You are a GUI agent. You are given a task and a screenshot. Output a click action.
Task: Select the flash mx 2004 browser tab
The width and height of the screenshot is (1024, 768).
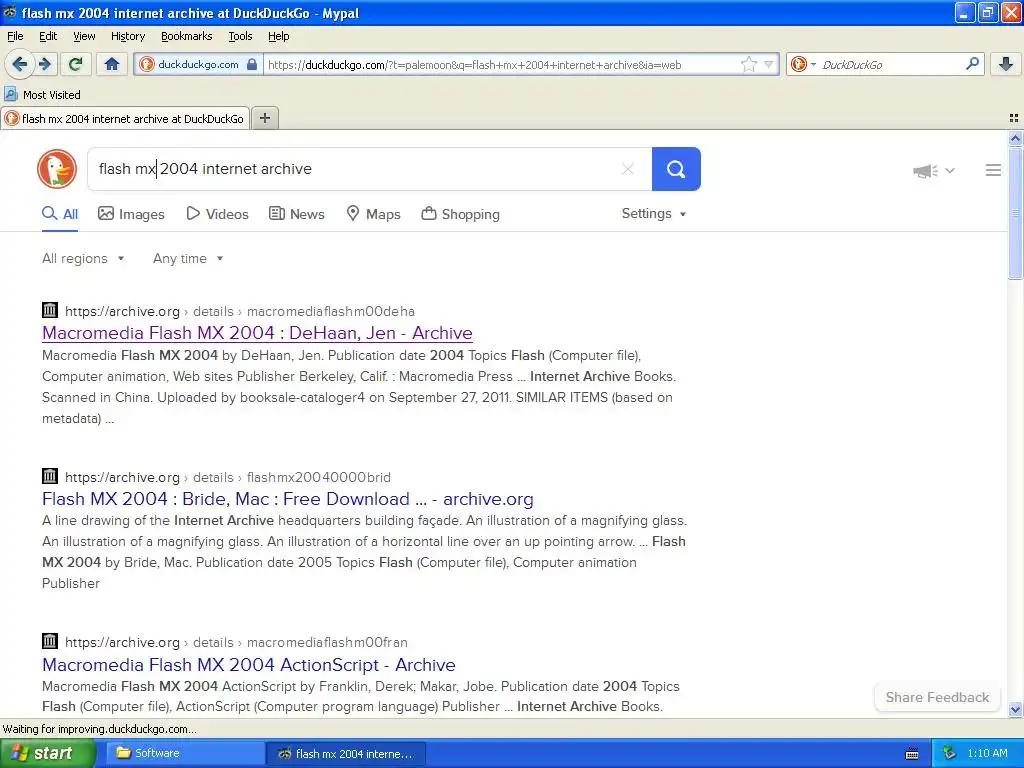click(x=125, y=119)
